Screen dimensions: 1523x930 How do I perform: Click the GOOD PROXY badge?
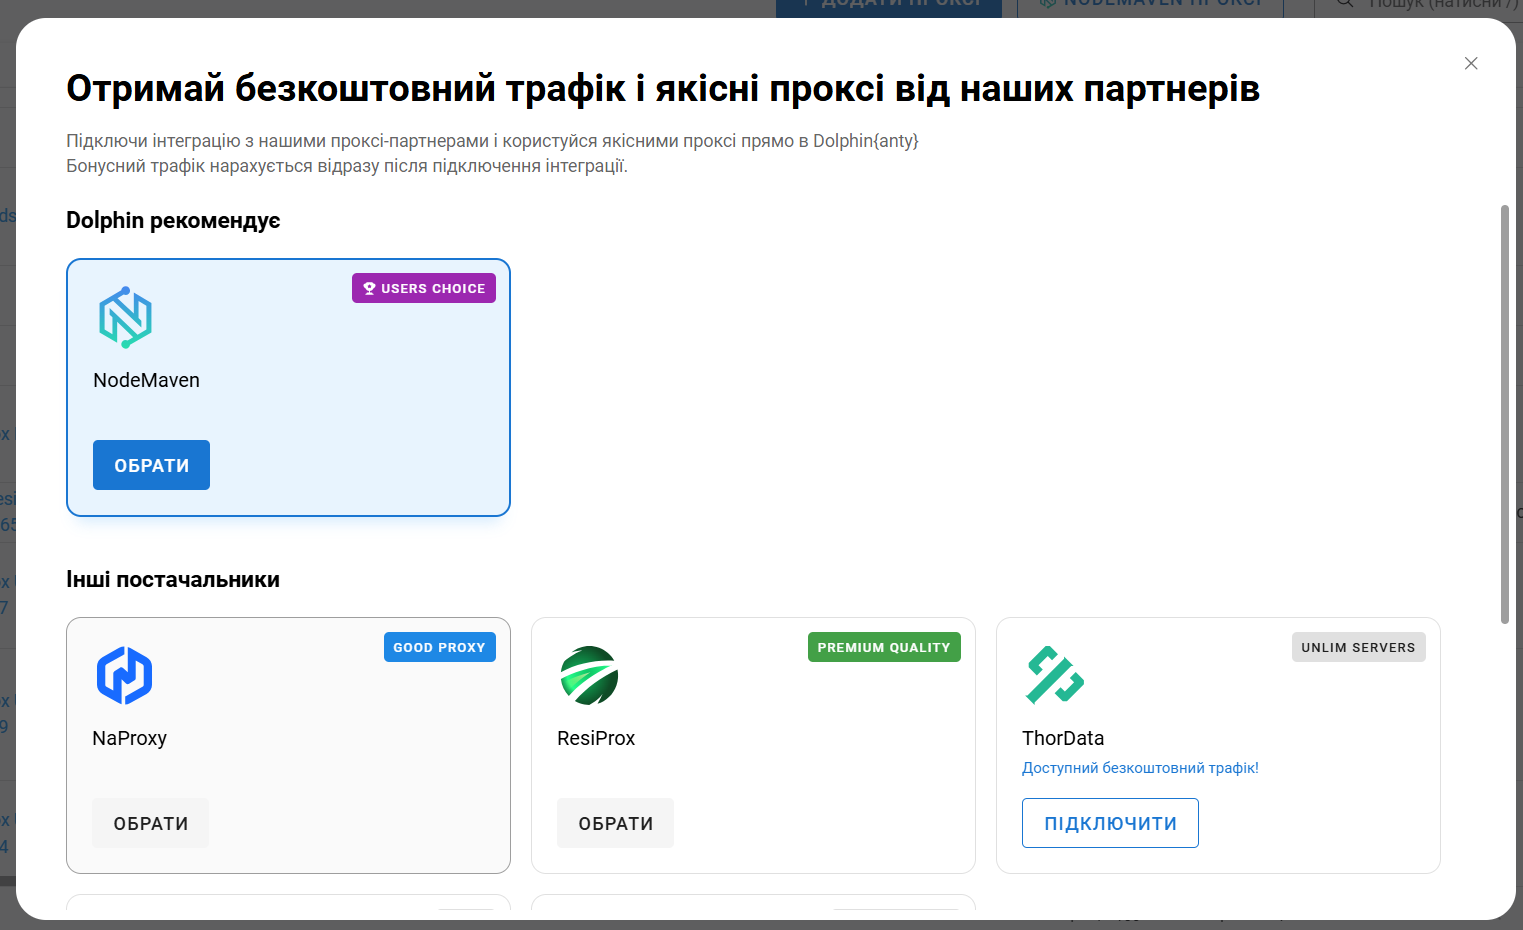pos(440,647)
